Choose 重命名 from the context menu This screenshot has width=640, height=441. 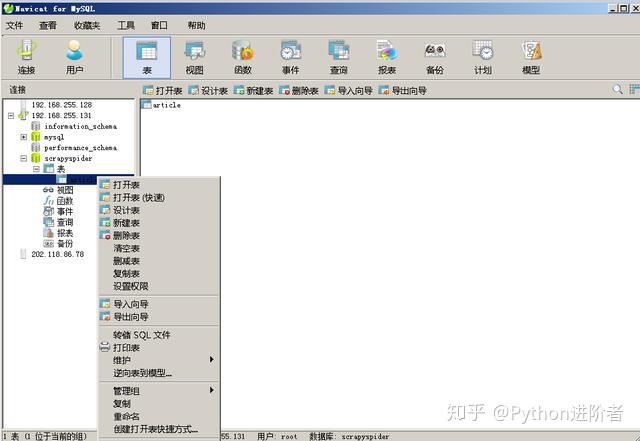pyautogui.click(x=159, y=416)
